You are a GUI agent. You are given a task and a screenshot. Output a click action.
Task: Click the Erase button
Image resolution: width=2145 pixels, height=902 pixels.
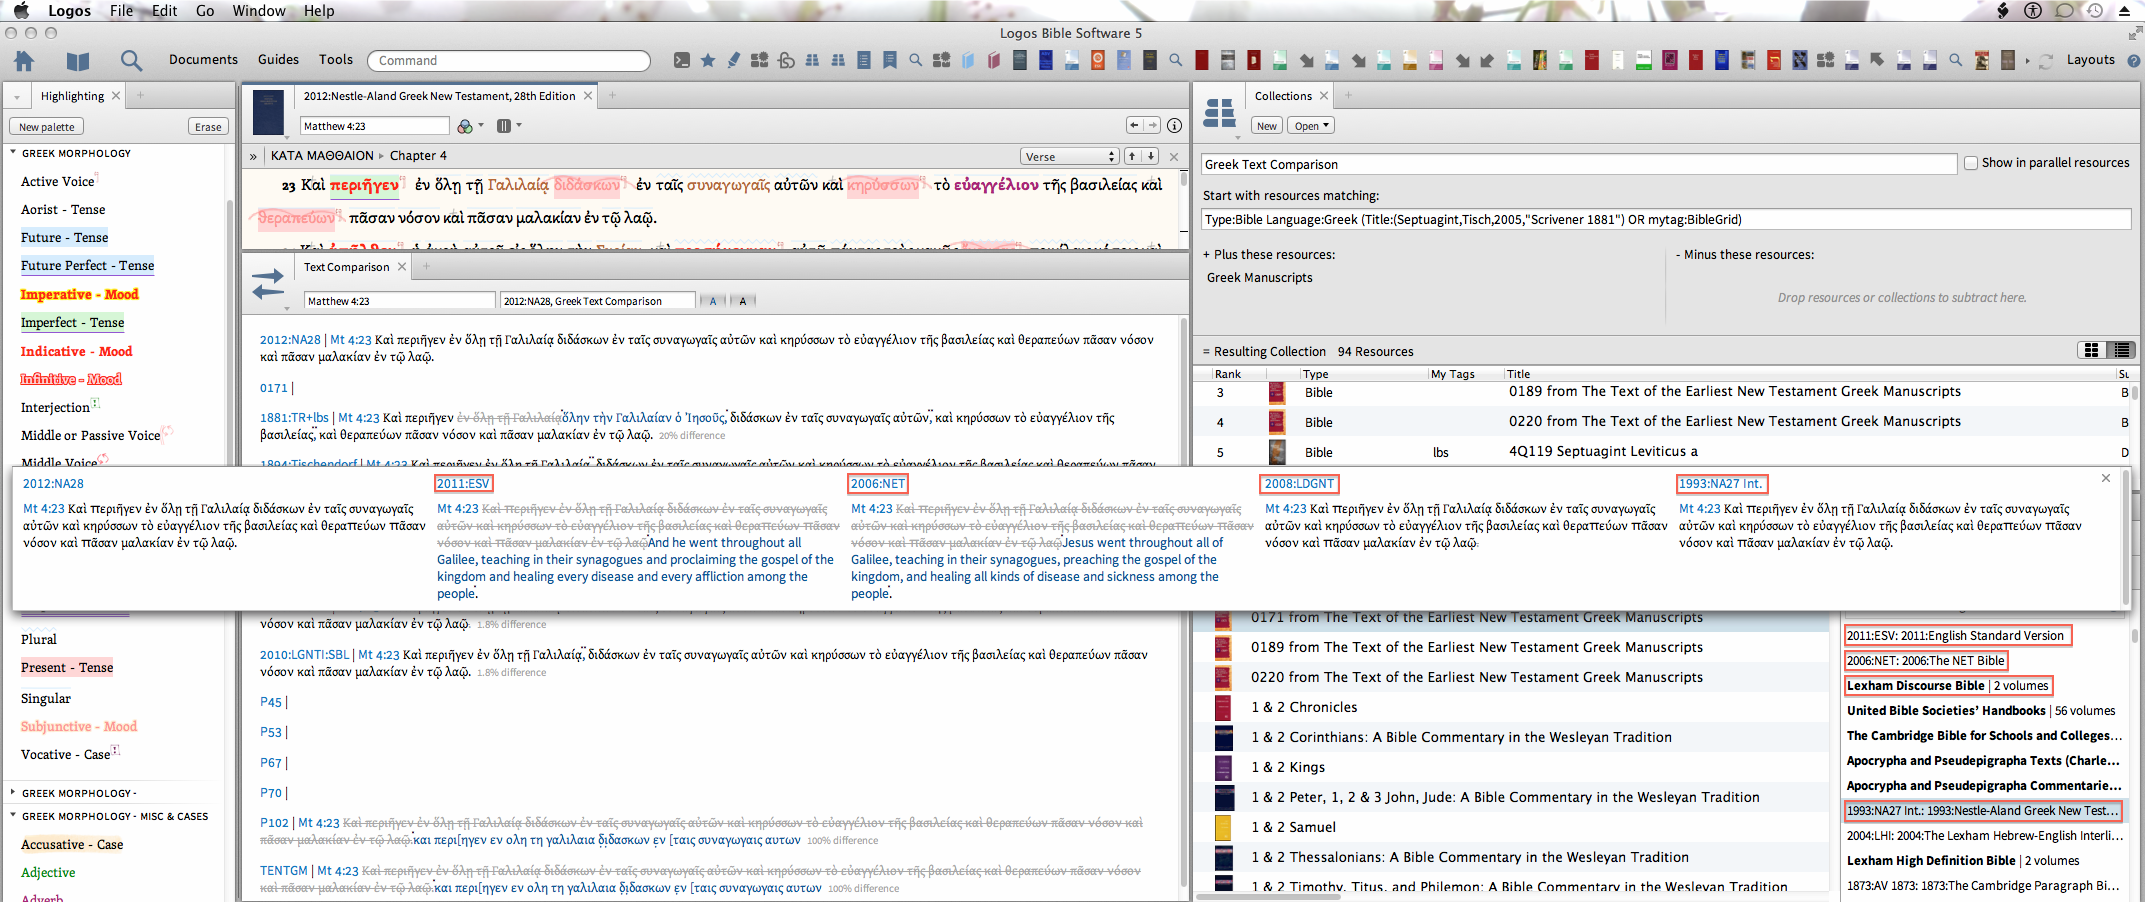point(208,127)
